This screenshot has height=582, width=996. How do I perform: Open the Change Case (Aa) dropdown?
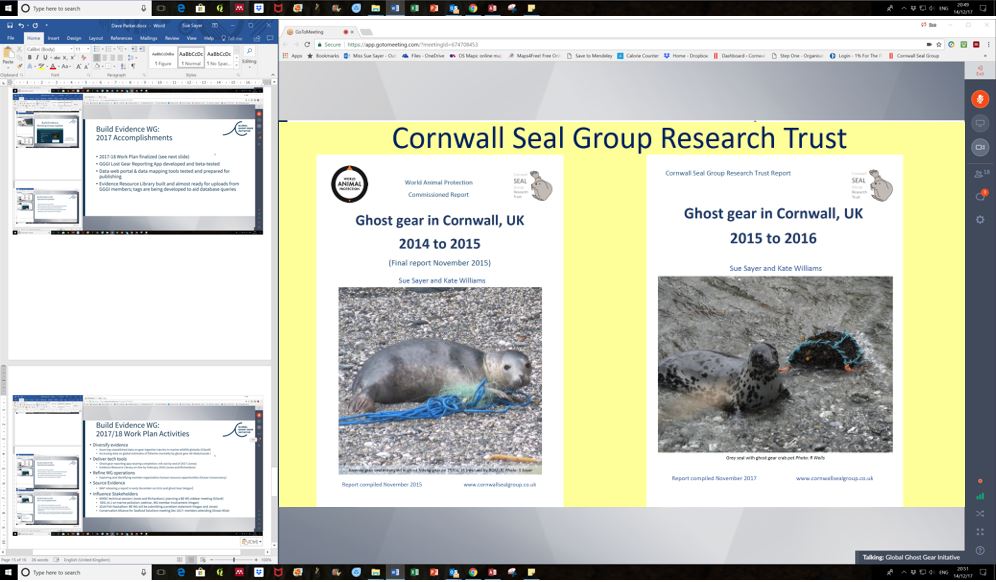point(66,66)
